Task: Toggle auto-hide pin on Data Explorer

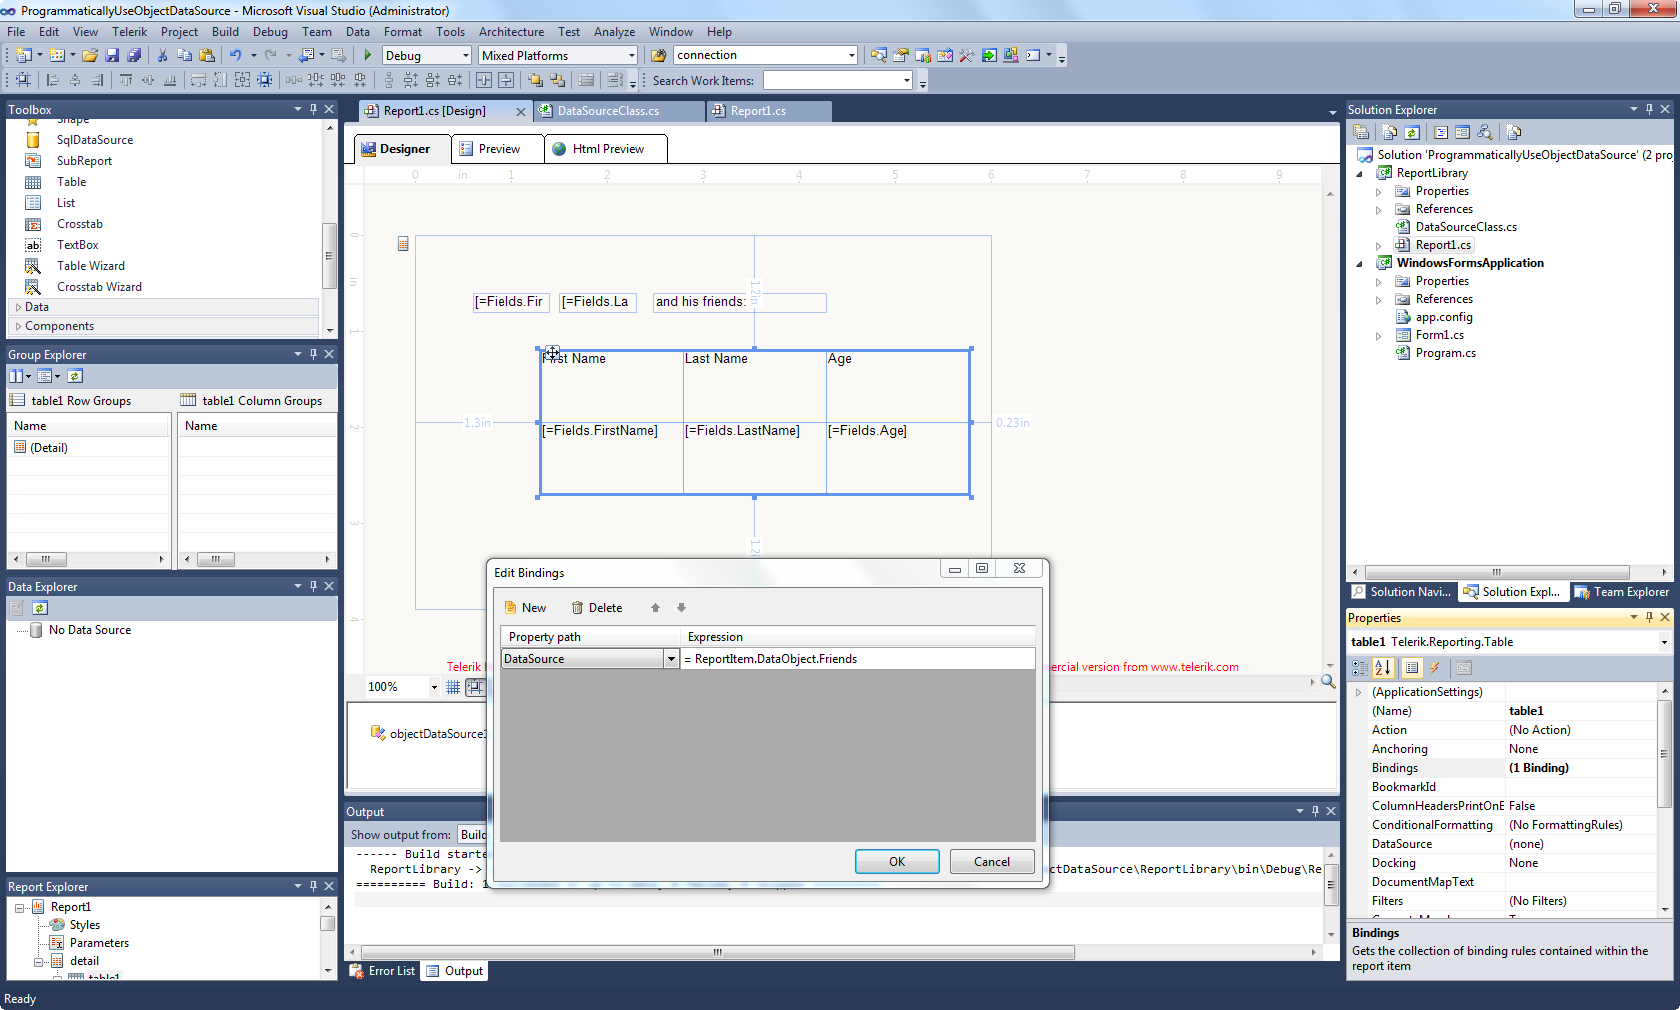Action: (313, 586)
